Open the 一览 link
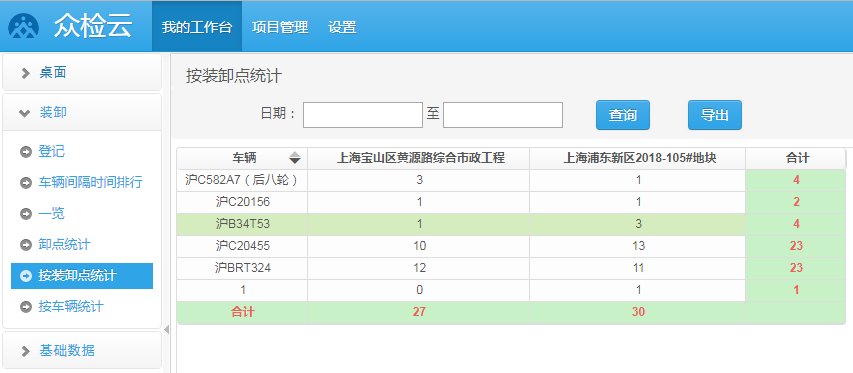This screenshot has width=853, height=373. pos(52,214)
